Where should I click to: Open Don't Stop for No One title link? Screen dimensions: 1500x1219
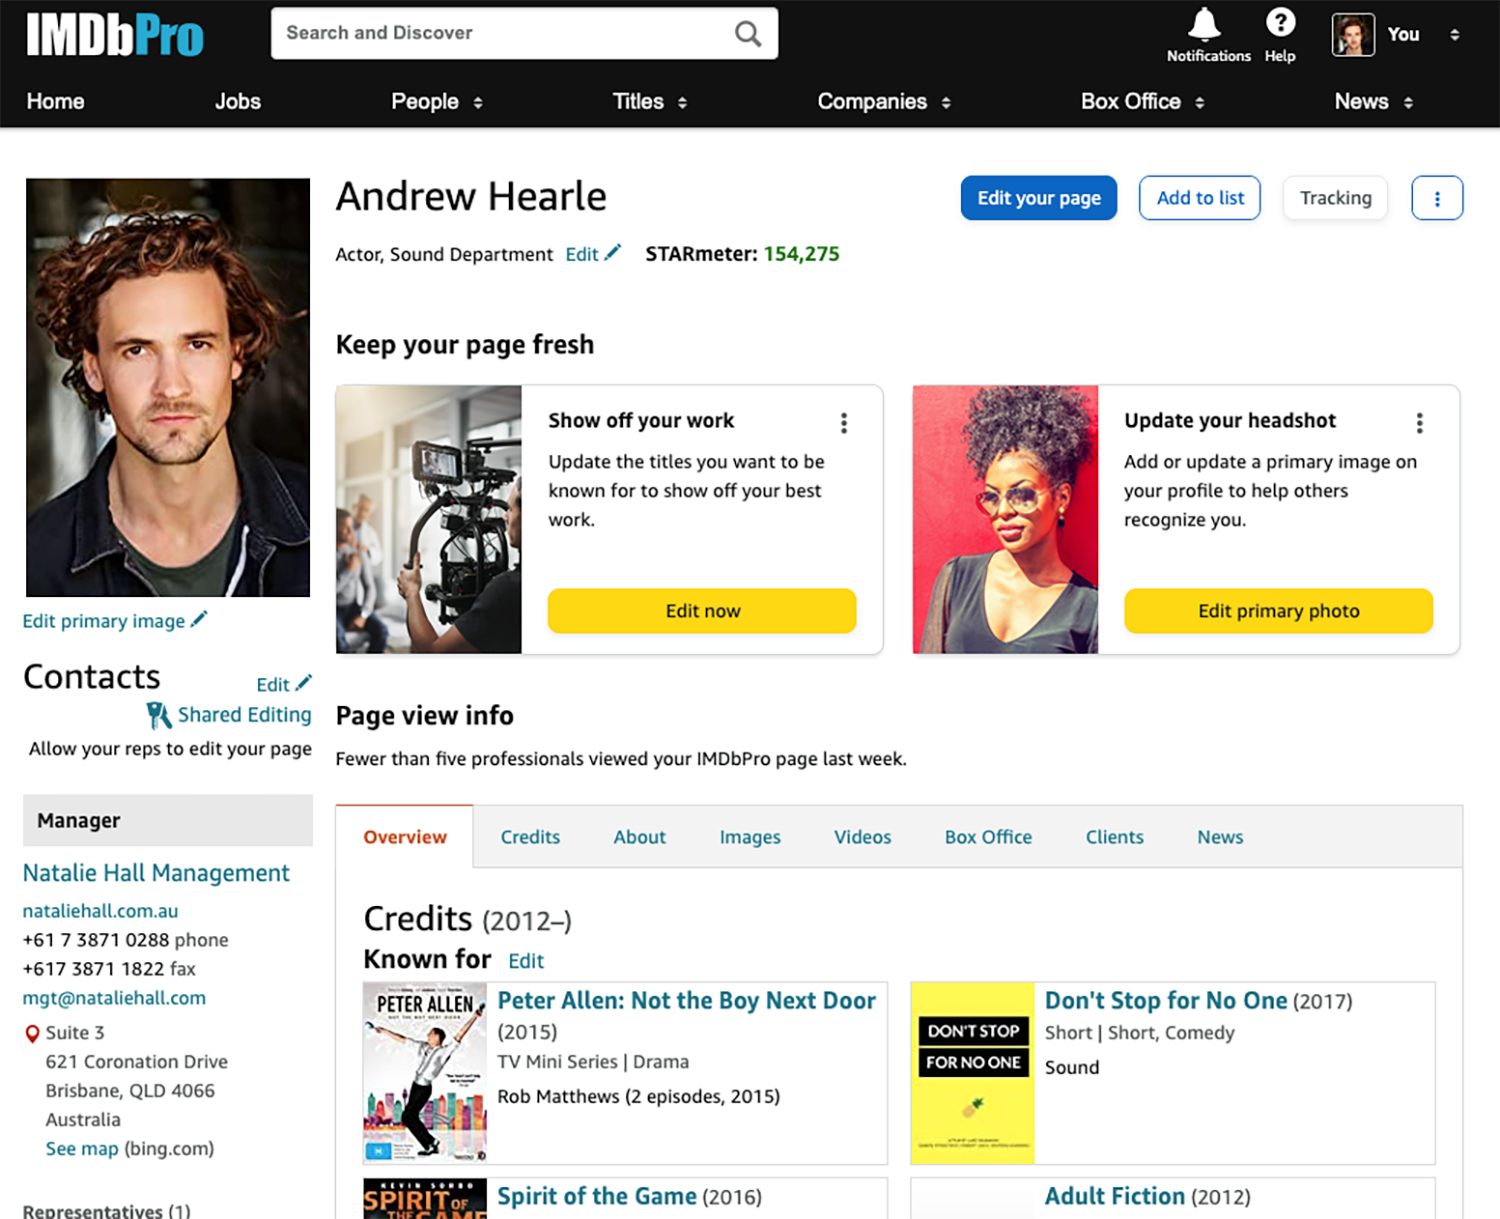click(x=1166, y=1001)
